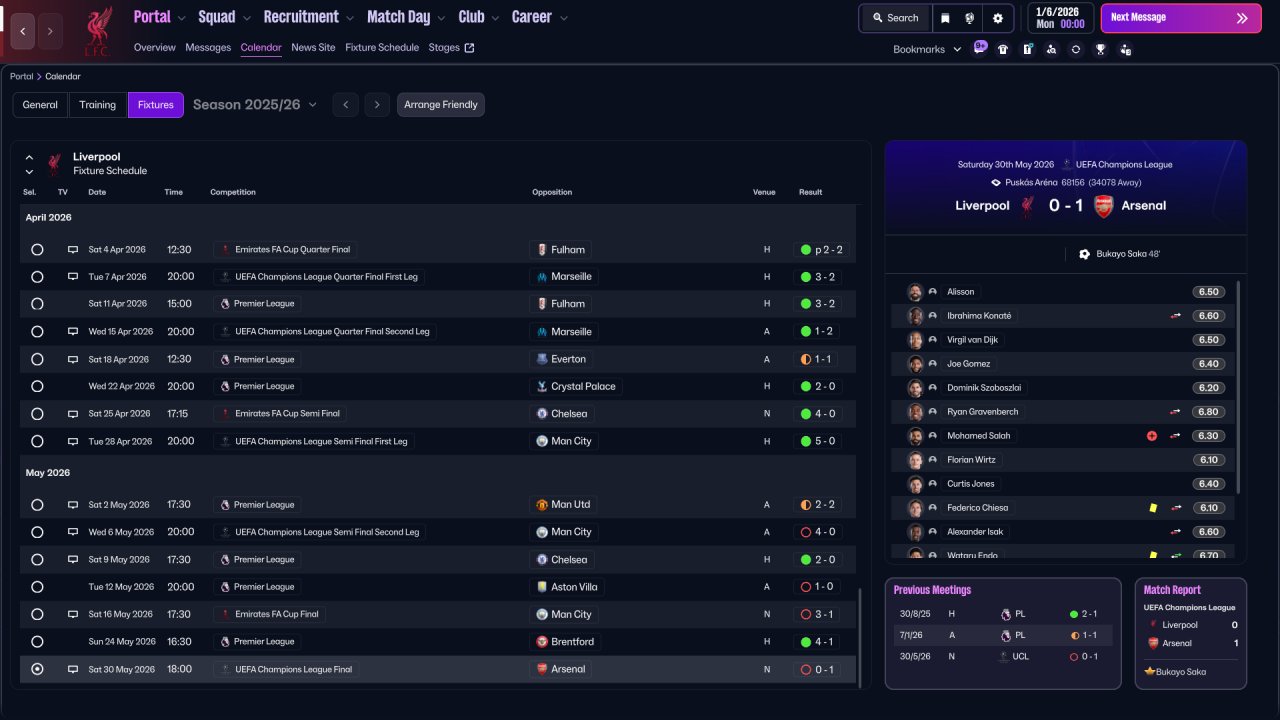
Task: Select the Tue 7 Apr Marseille fixture radio
Action: pyautogui.click(x=37, y=277)
